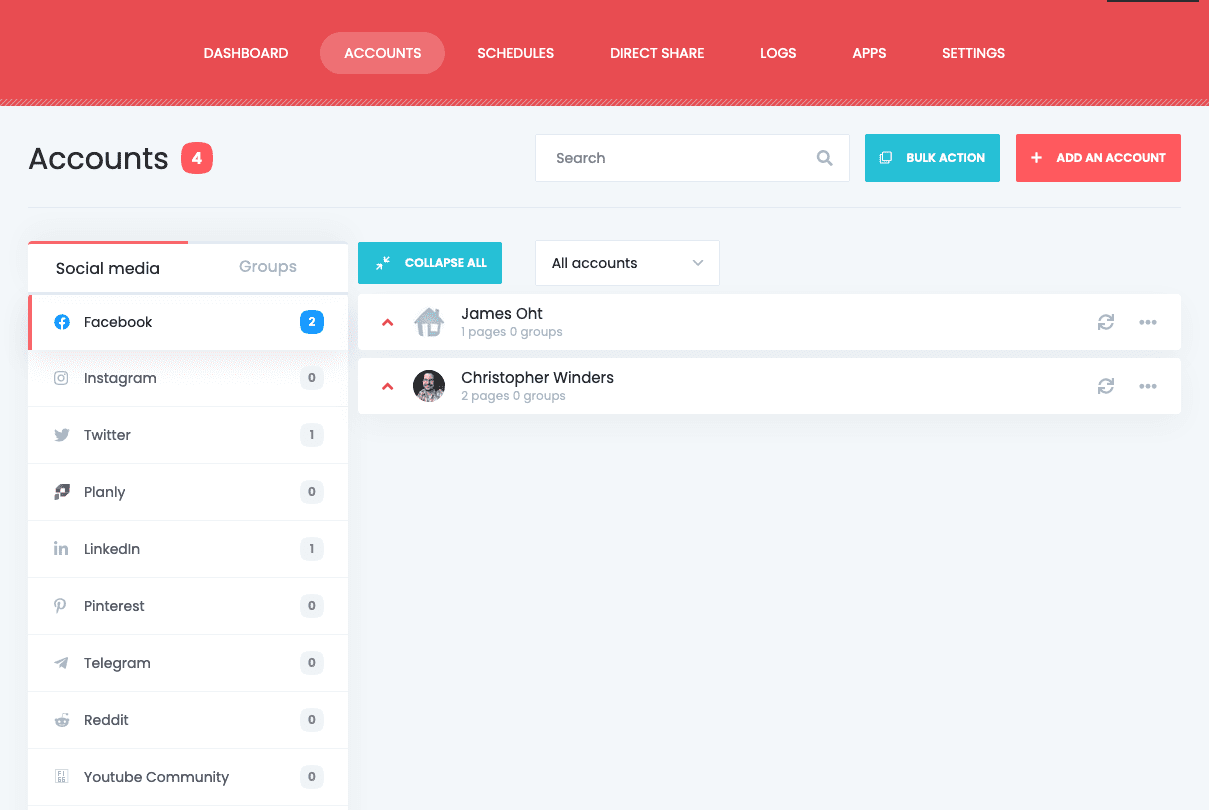The height and width of the screenshot is (810, 1209).
Task: Click the Twitter bird icon
Action: 62,435
